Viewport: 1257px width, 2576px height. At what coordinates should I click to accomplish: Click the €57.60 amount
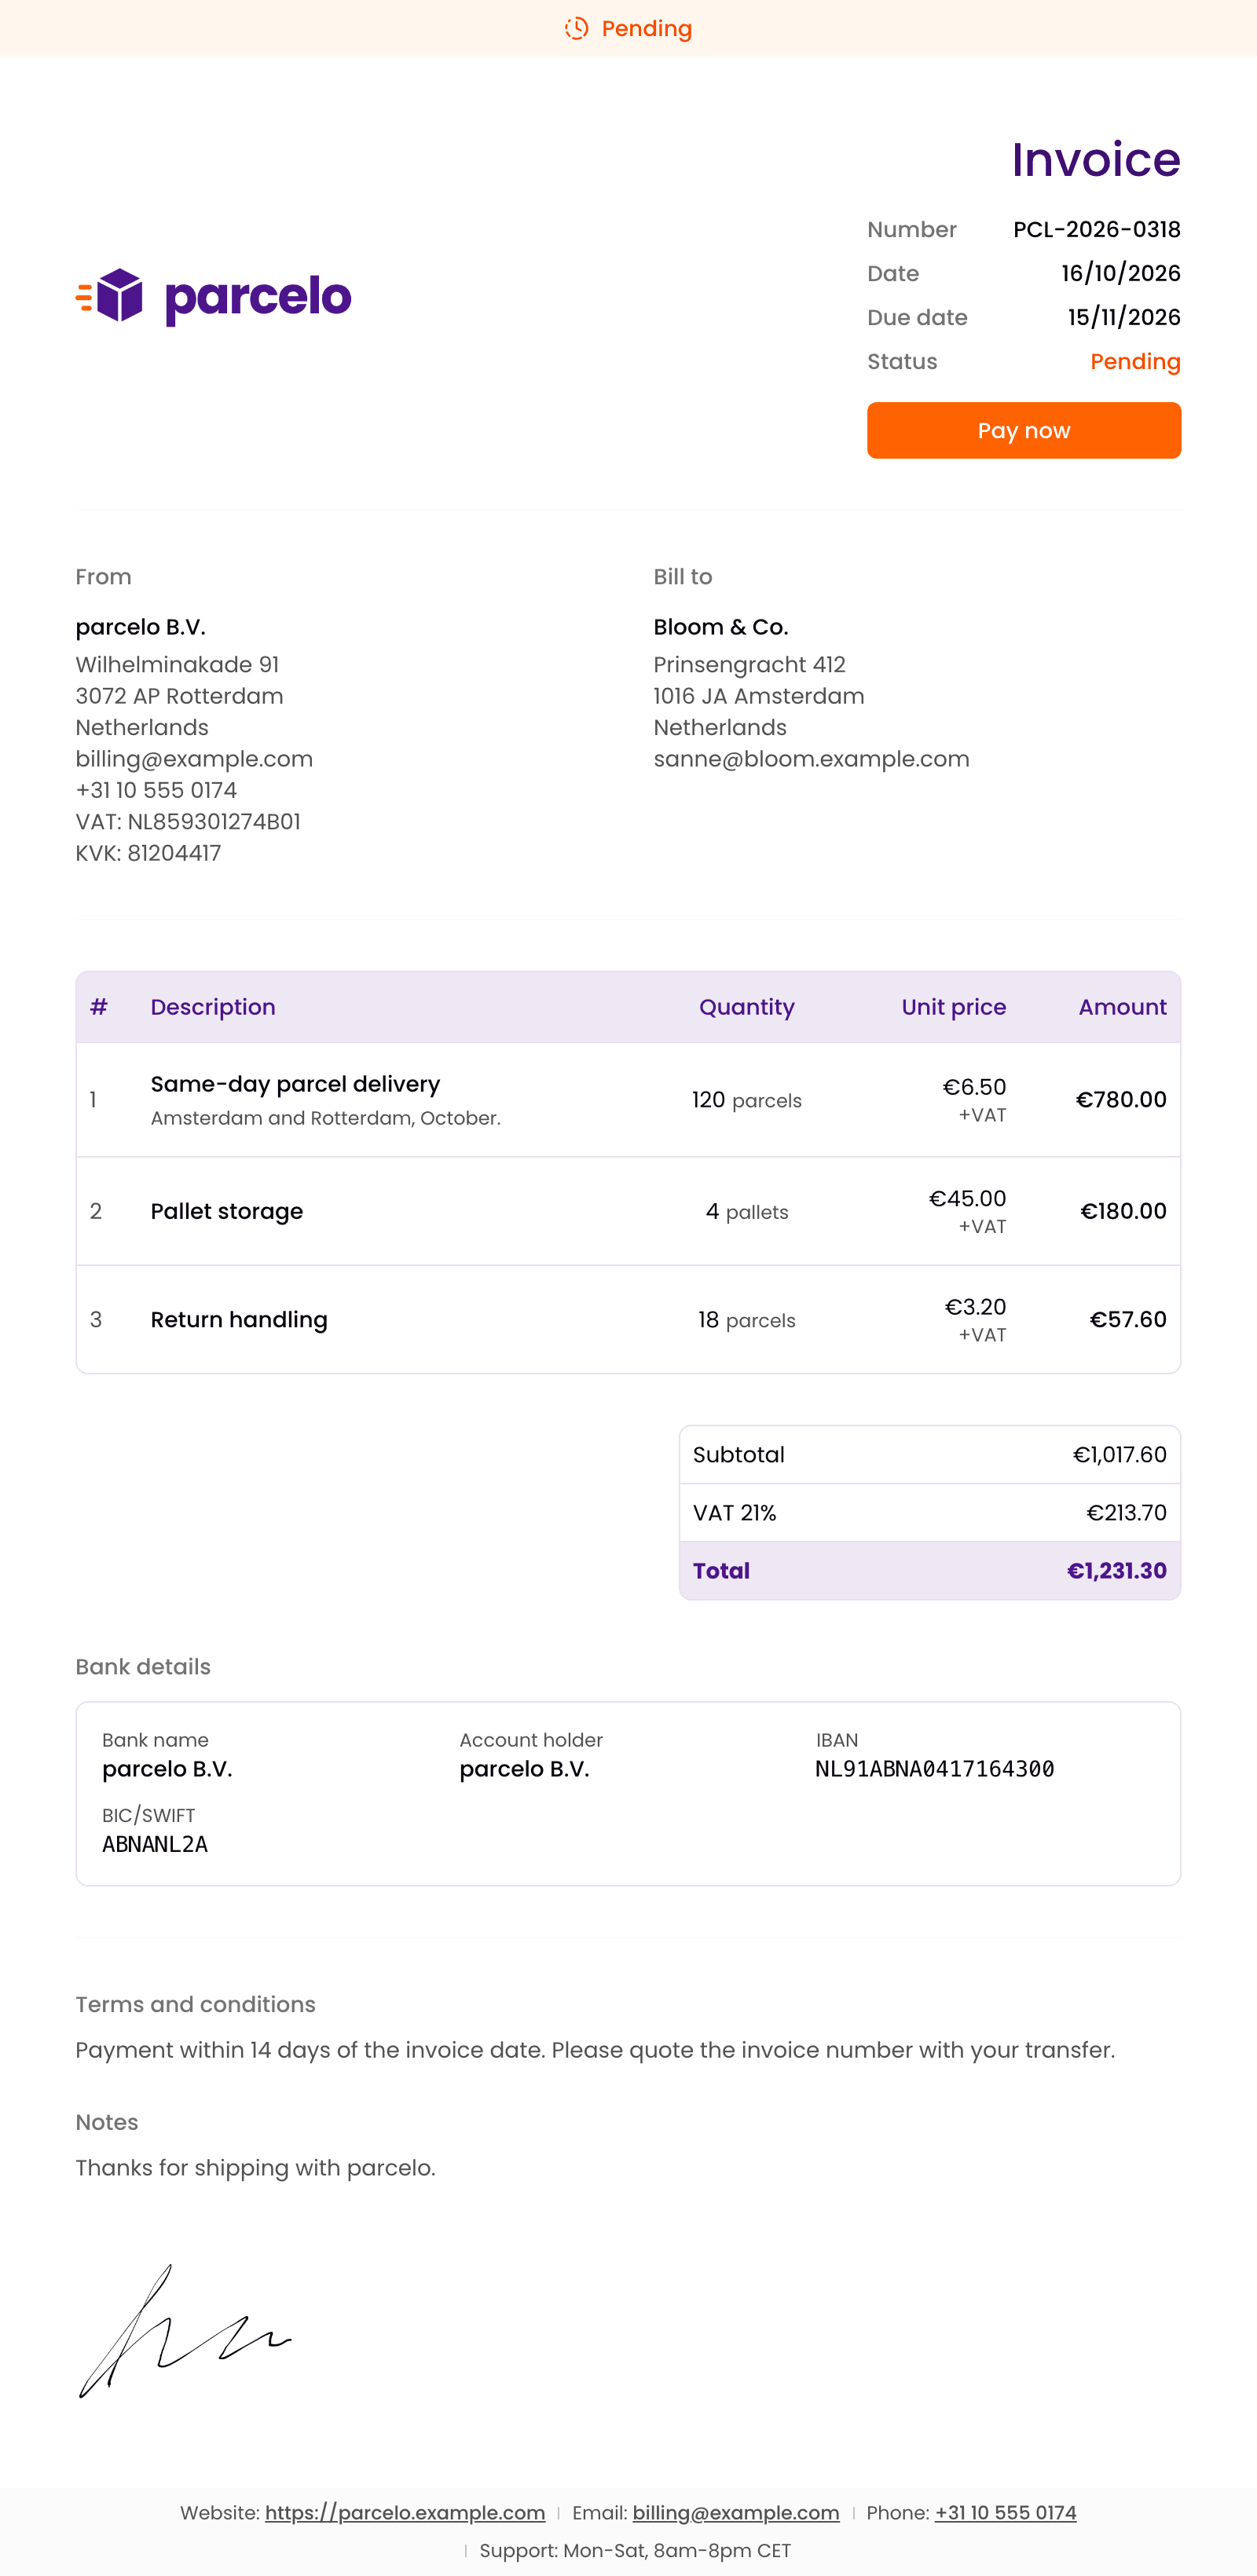tap(1128, 1319)
